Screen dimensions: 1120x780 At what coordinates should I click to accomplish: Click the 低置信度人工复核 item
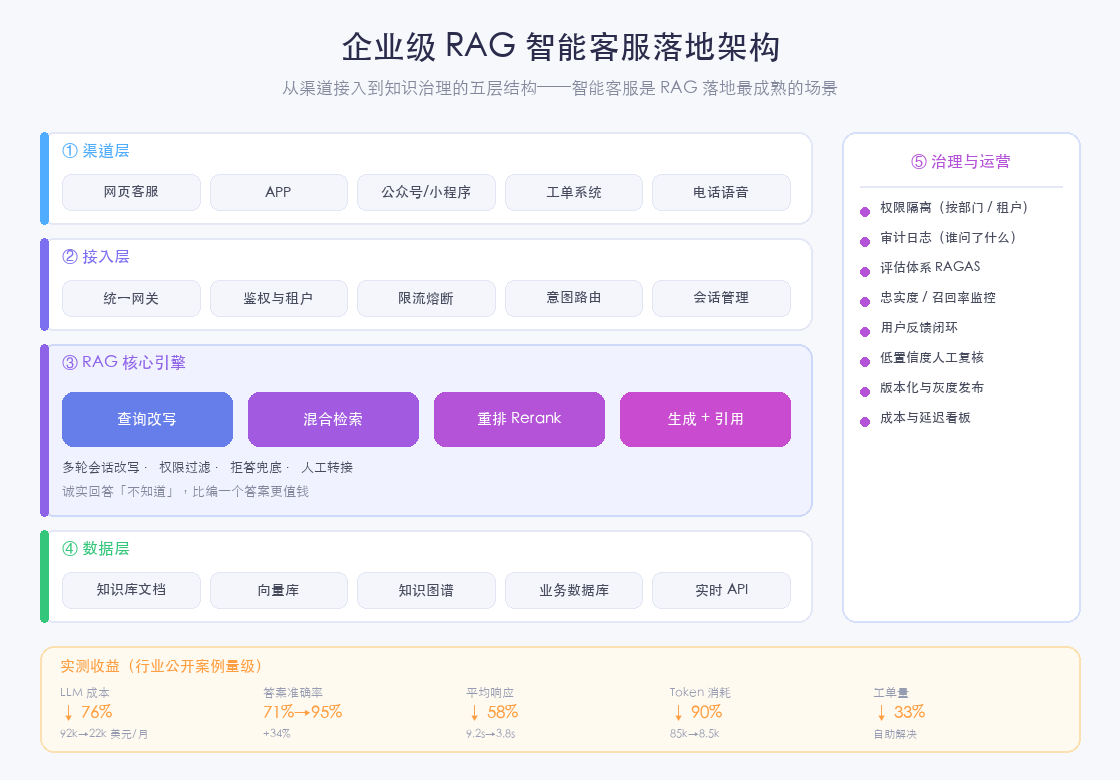pyautogui.click(x=931, y=358)
